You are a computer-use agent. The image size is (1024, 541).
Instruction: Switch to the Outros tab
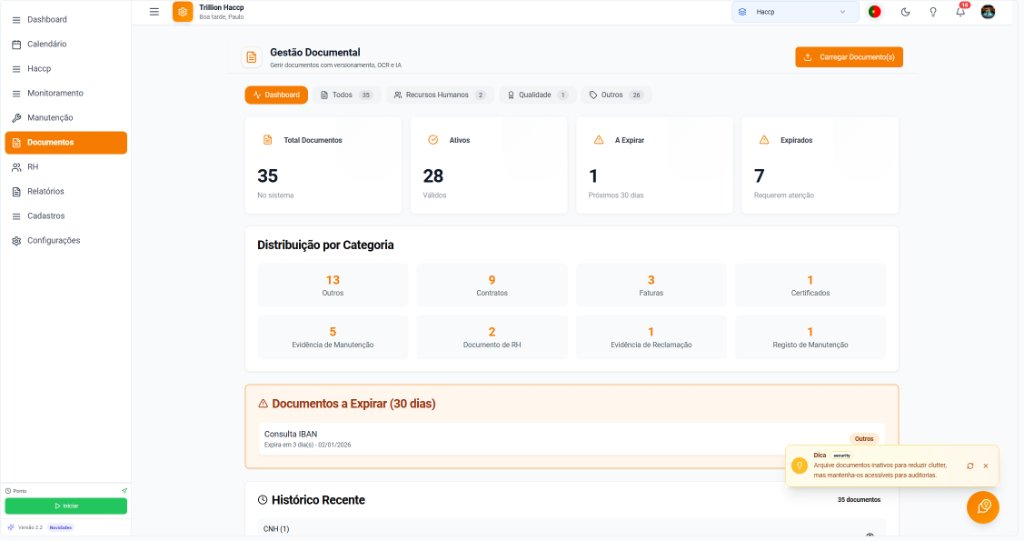click(x=616, y=95)
